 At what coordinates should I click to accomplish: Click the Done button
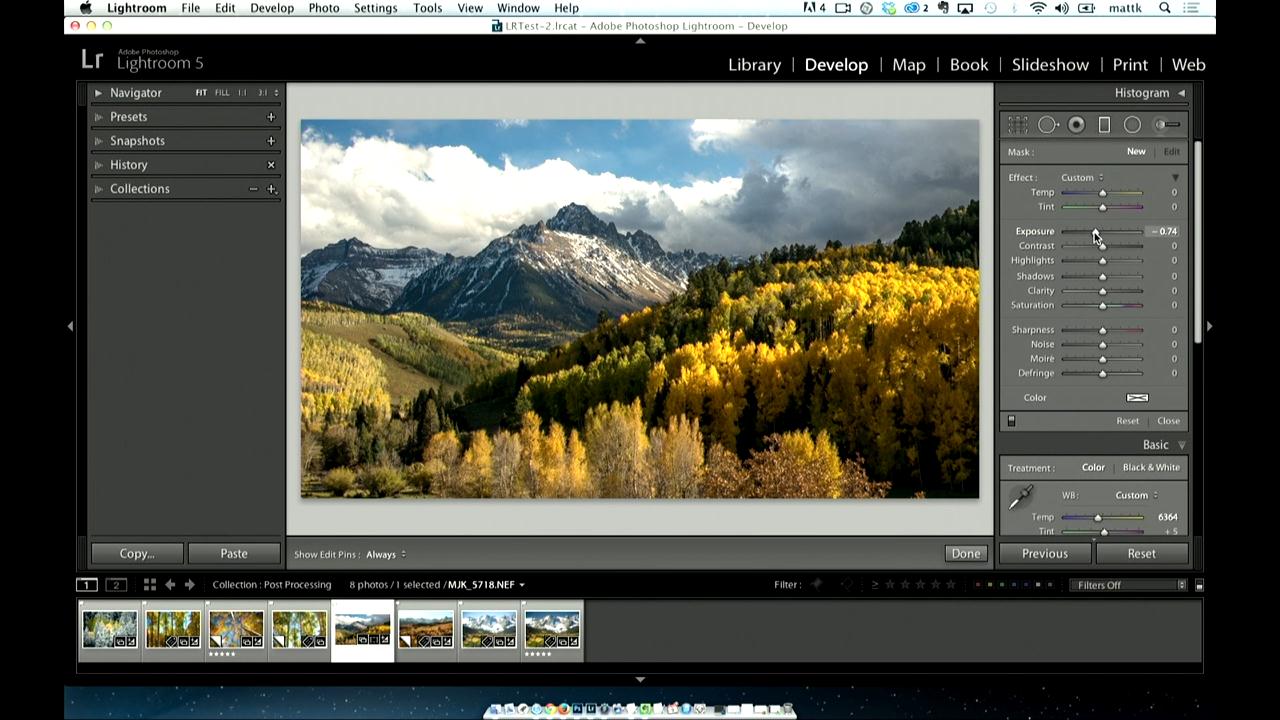click(965, 553)
